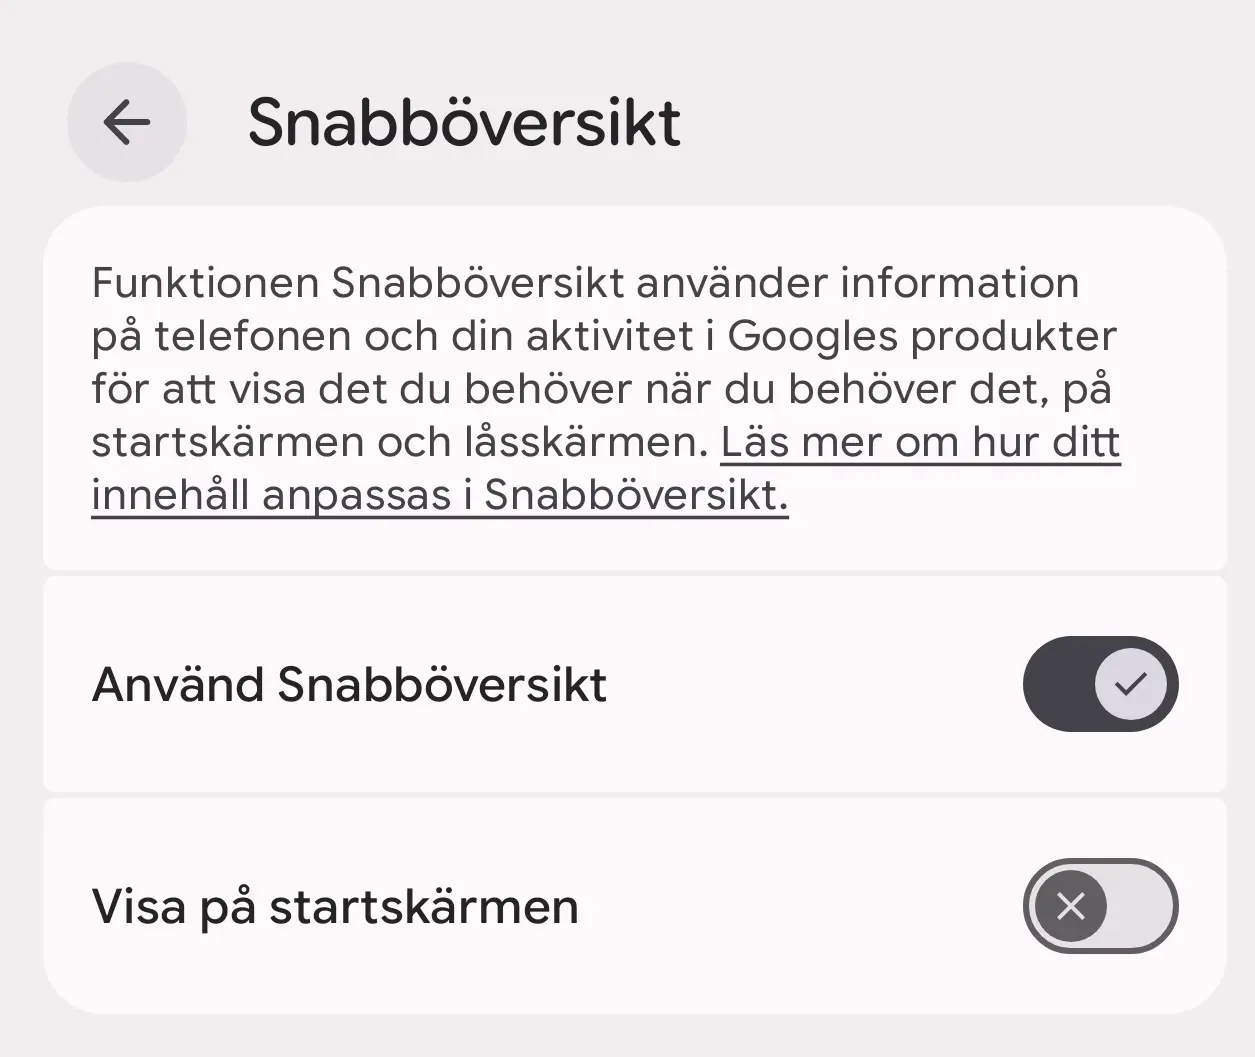The width and height of the screenshot is (1255, 1057).
Task: Select the "Använd Snabböversikt" setting label
Action: 349,685
